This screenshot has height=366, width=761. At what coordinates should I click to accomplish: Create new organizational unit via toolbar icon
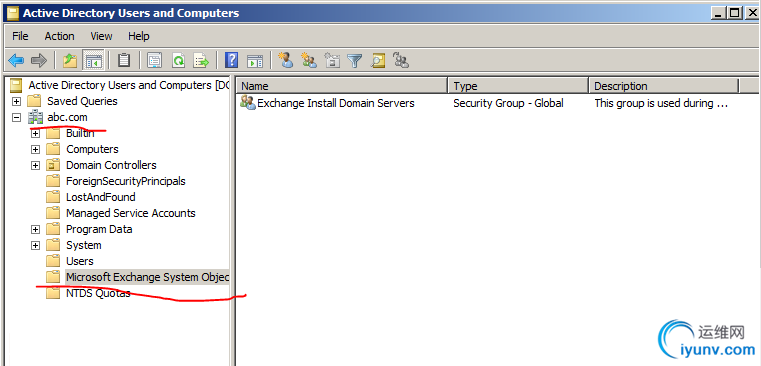pyautogui.click(x=332, y=61)
